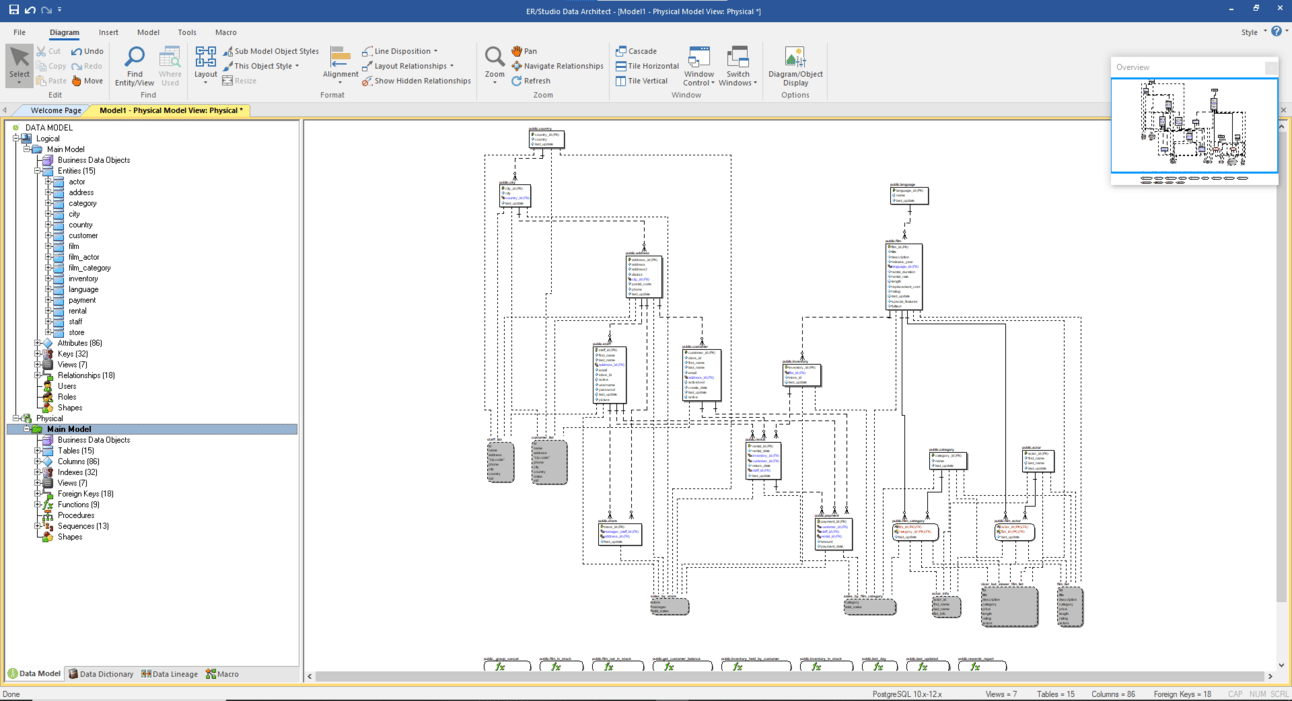Click the Undo button
This screenshot has height=701, width=1292.
coord(87,51)
